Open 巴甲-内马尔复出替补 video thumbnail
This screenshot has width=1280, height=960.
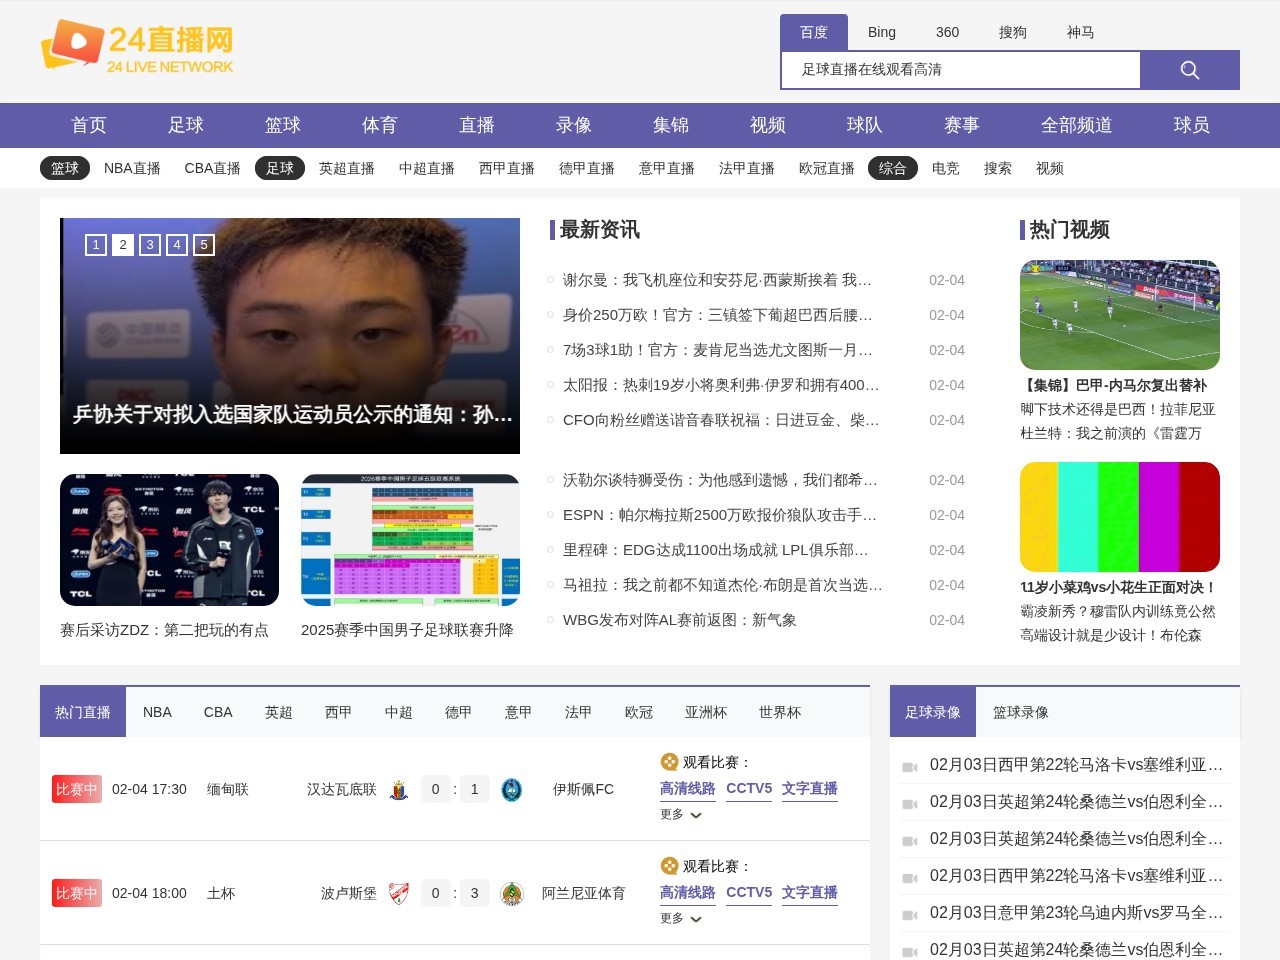pyautogui.click(x=1120, y=315)
